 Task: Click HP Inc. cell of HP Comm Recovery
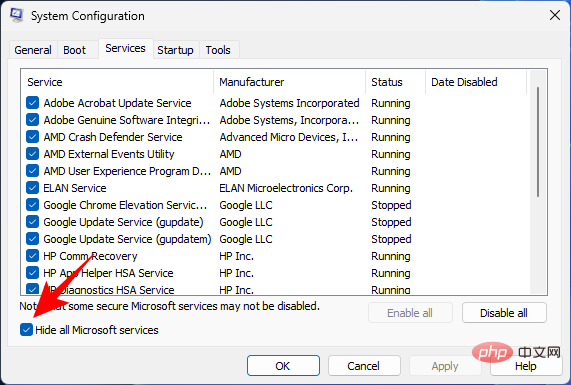point(236,256)
